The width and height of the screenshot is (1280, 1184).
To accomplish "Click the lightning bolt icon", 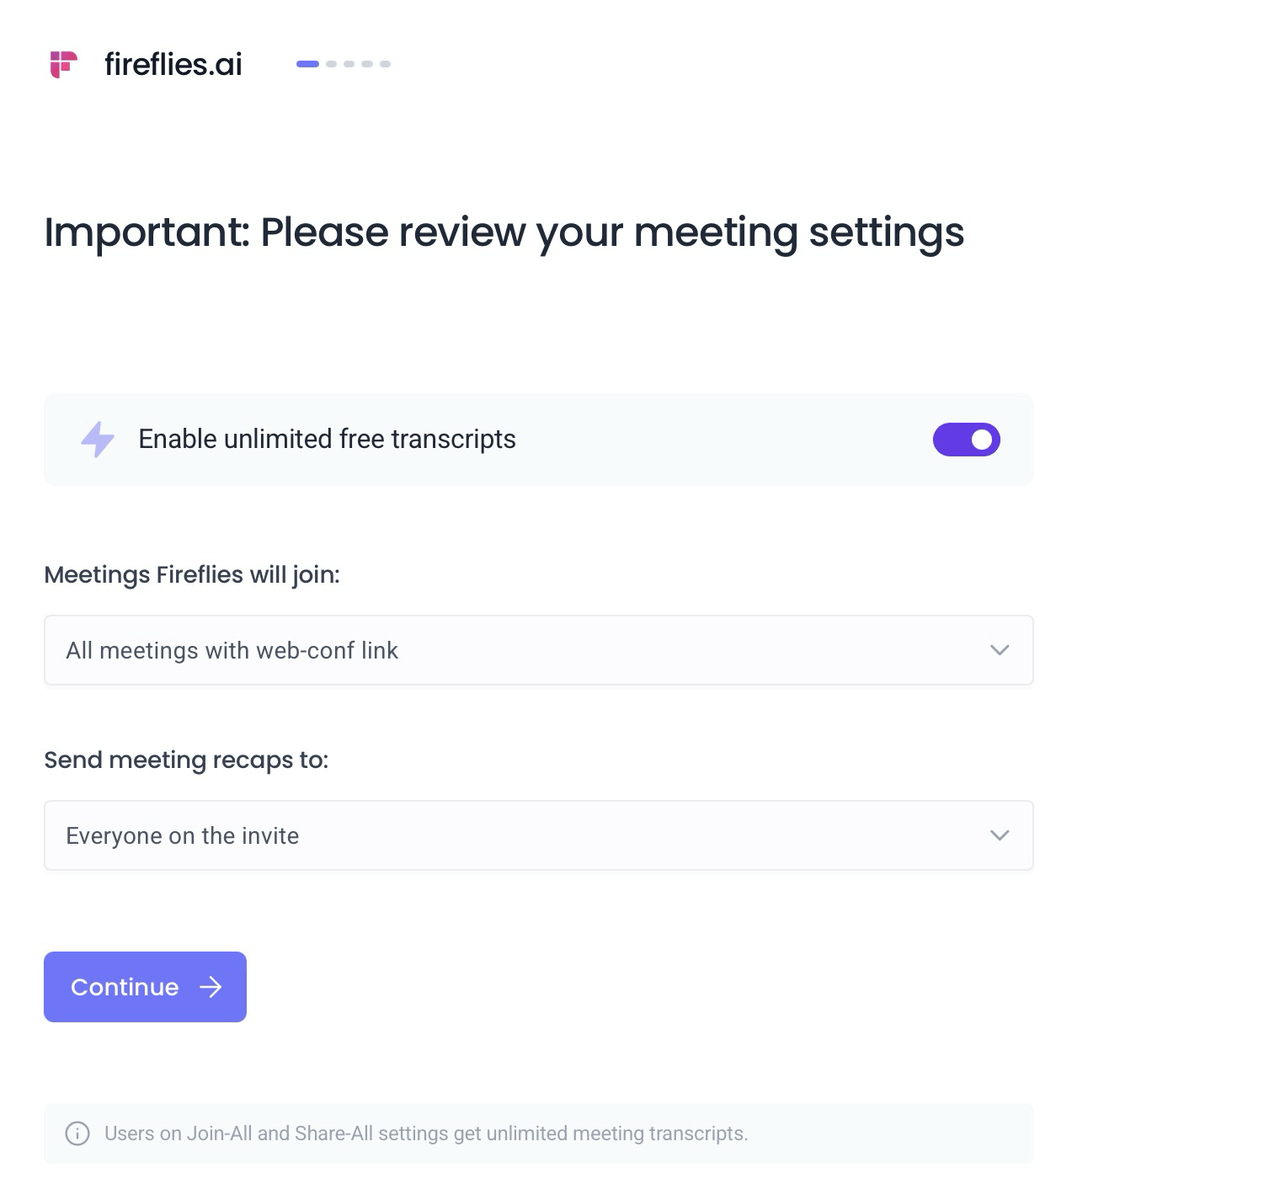I will pyautogui.click(x=97, y=439).
